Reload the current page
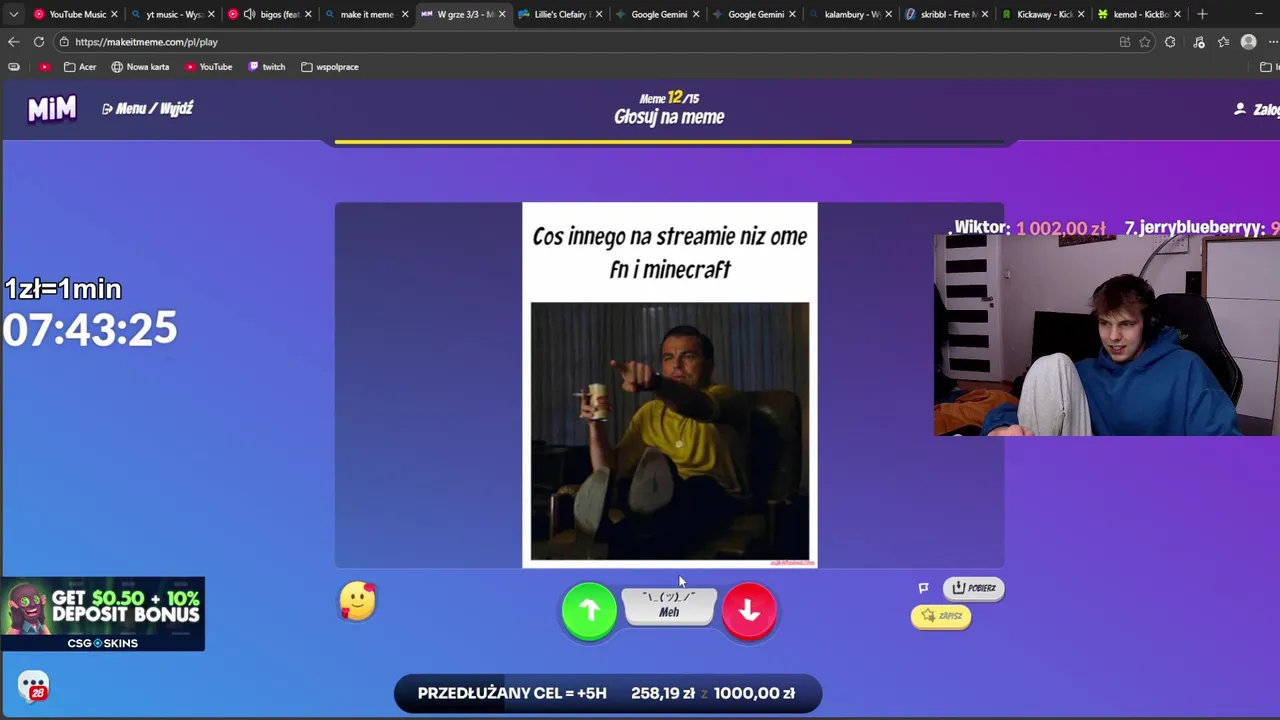 (x=38, y=42)
